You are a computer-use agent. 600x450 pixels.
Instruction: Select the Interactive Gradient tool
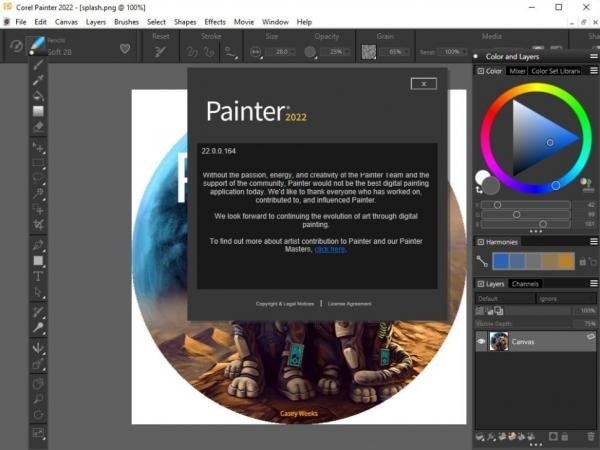pos(38,111)
